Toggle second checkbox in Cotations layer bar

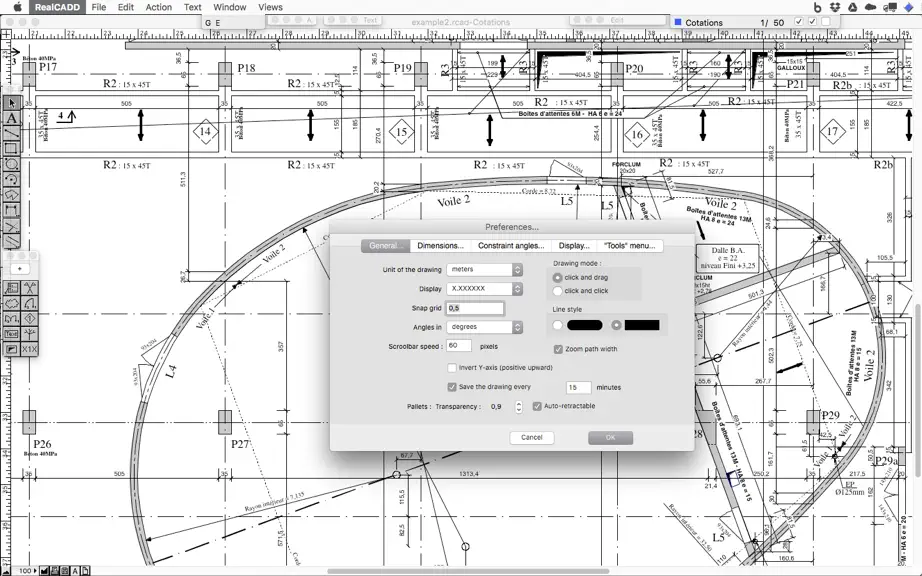[x=813, y=22]
